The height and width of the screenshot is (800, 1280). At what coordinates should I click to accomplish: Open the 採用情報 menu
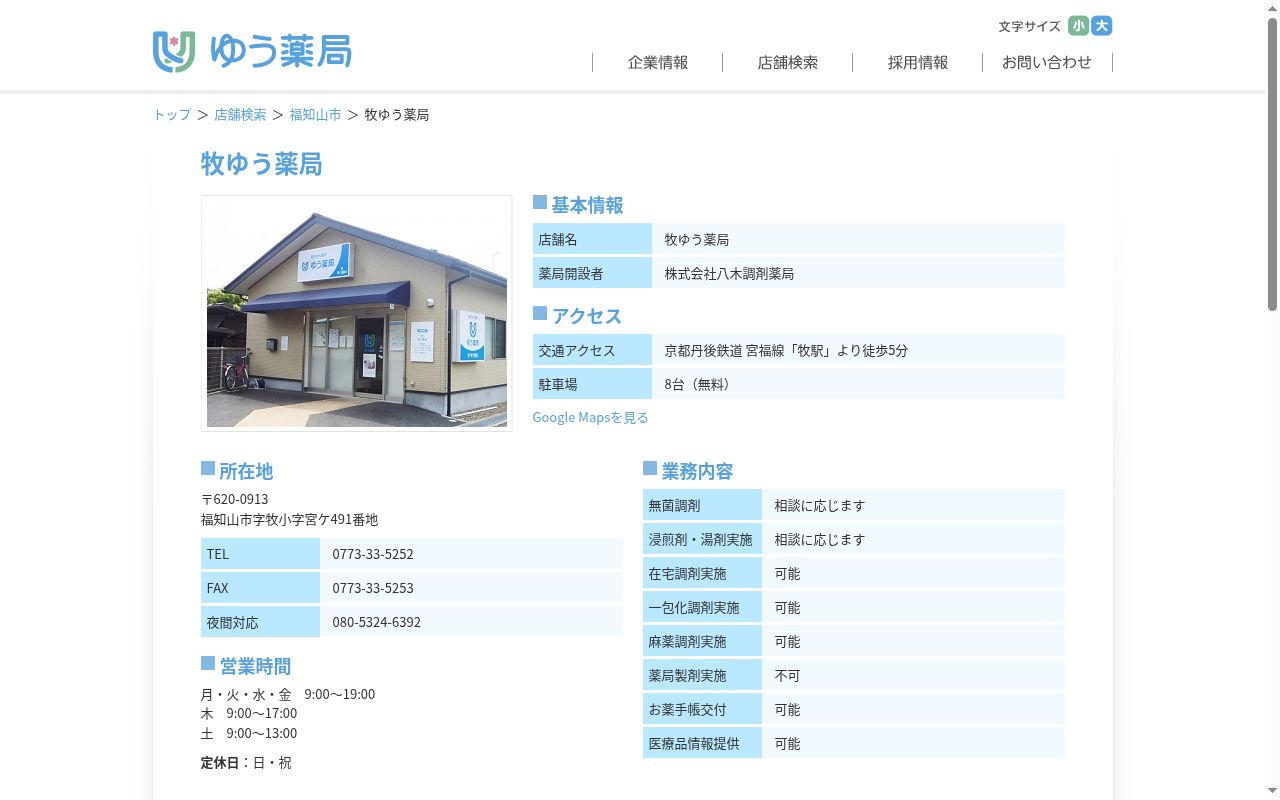pos(918,62)
